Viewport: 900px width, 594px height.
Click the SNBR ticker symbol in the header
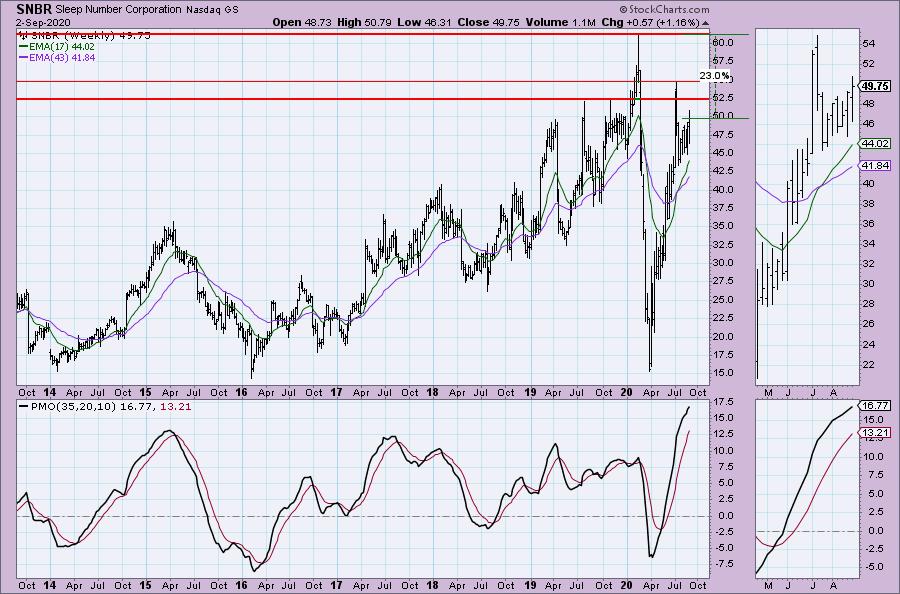click(x=34, y=9)
